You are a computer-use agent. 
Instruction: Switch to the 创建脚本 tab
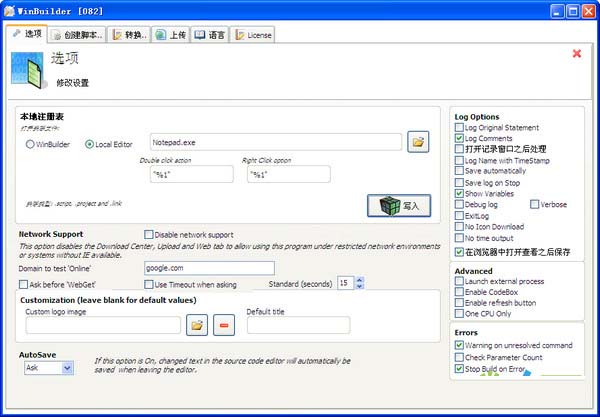click(x=77, y=35)
